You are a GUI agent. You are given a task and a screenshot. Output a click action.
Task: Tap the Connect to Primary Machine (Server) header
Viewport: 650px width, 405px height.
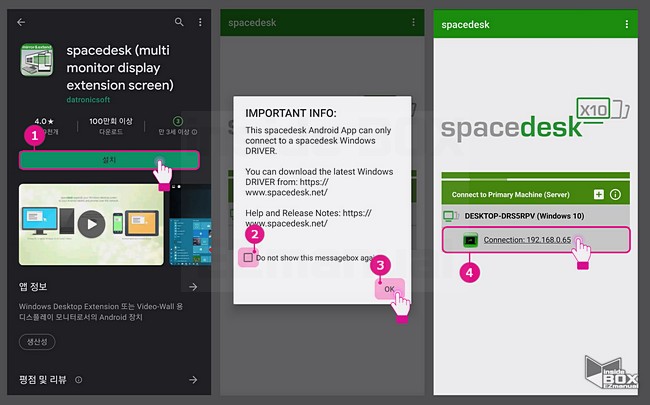pyautogui.click(x=510, y=194)
